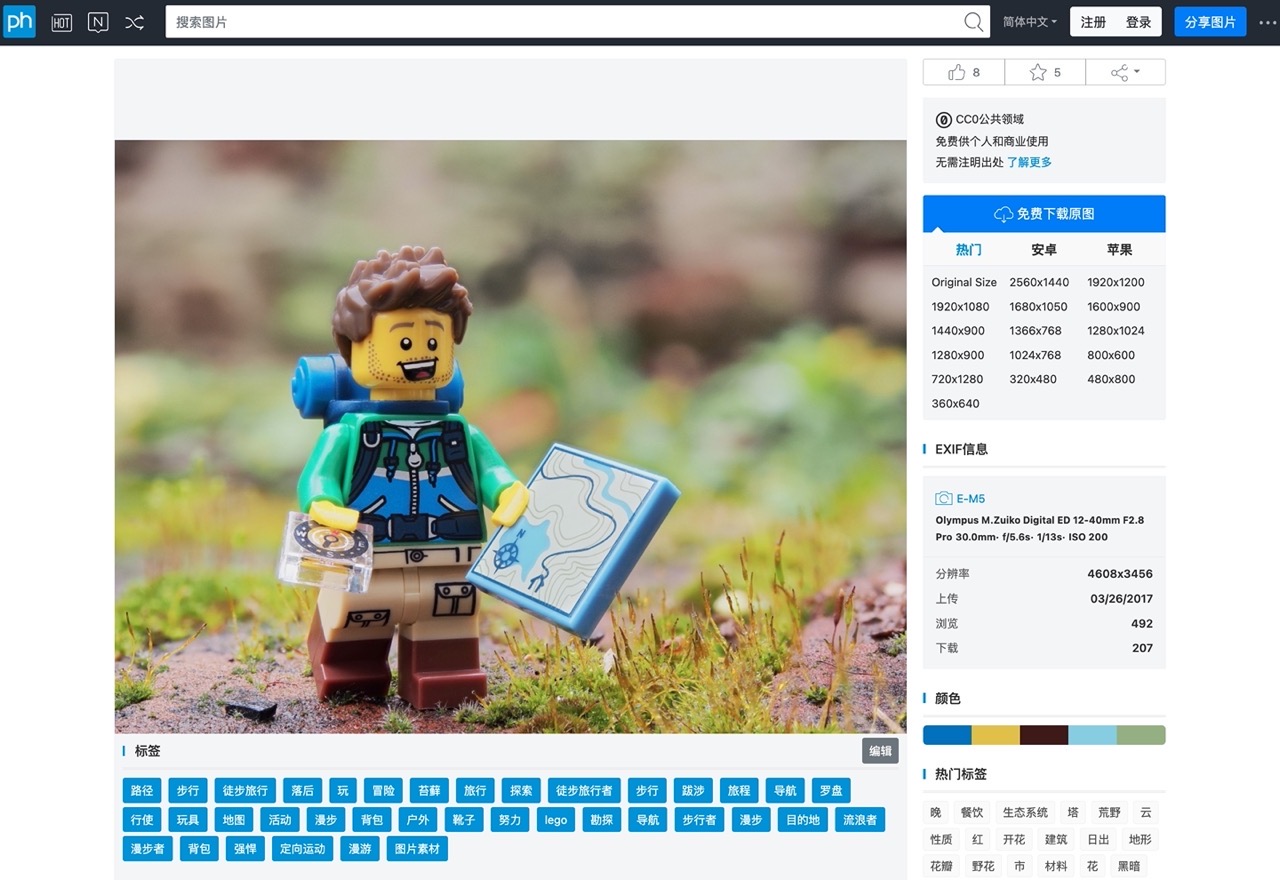Open the share icon dropdown

pyautogui.click(x=1125, y=72)
